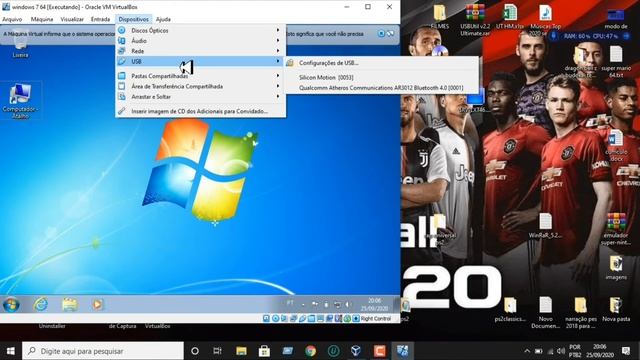This screenshot has width=640, height=360.
Task: Select the highlighted USB menu entry
Action: [x=200, y=61]
